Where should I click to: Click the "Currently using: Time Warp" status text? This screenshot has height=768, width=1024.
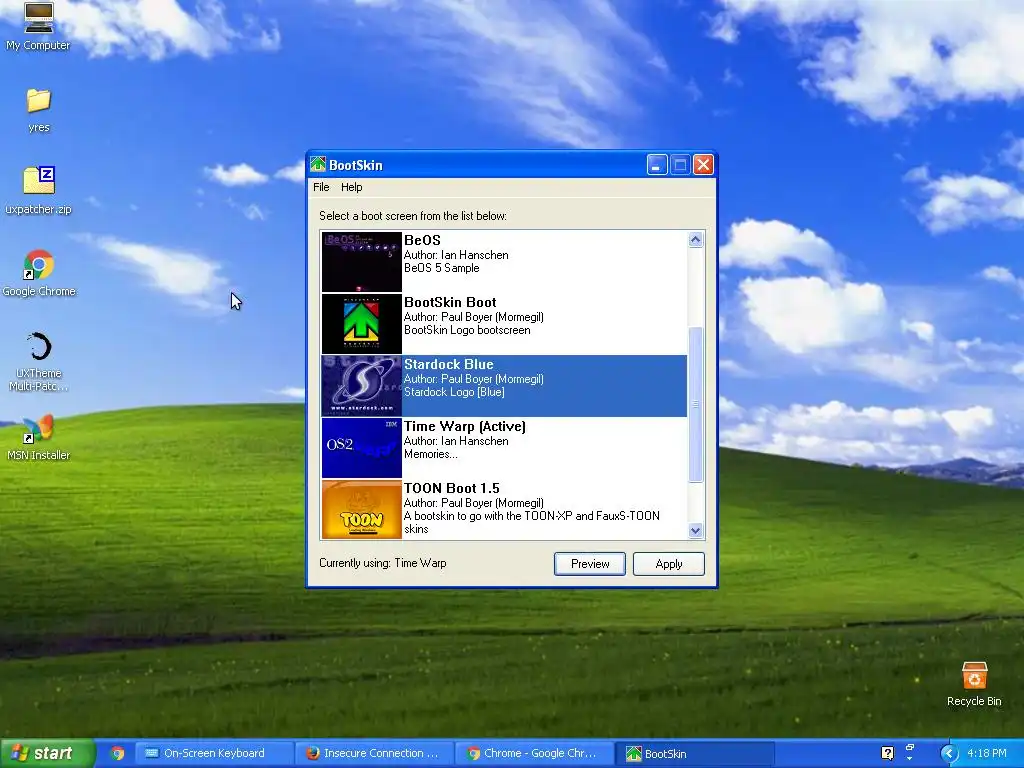[383, 563]
